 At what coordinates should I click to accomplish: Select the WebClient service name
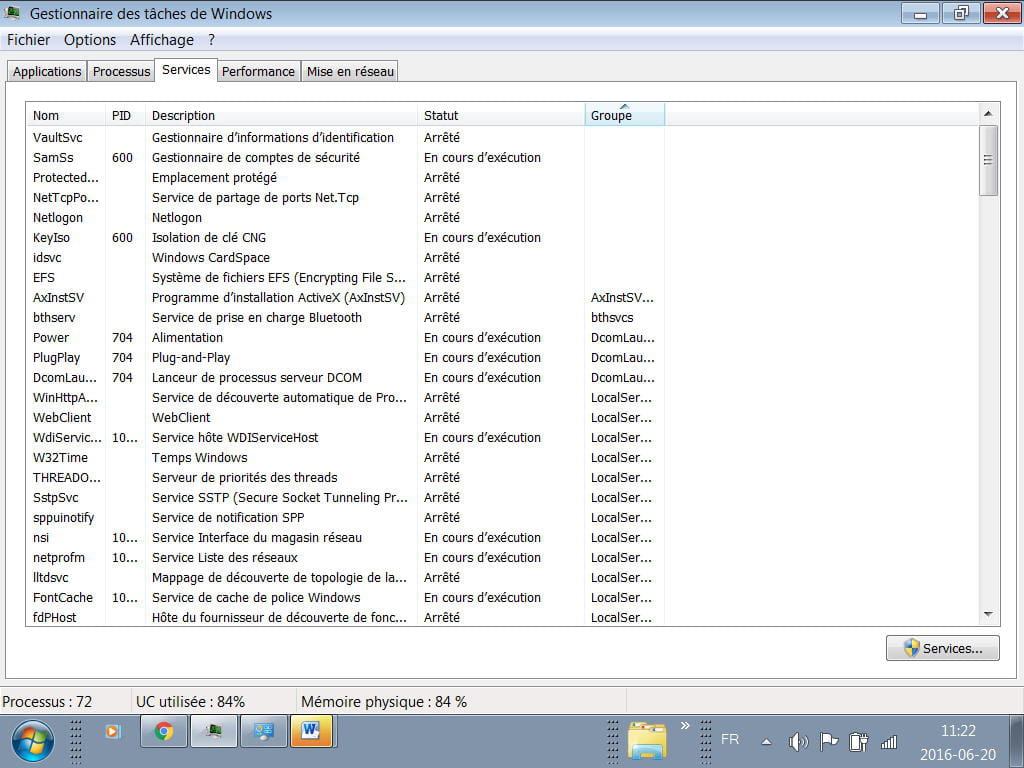[62, 417]
